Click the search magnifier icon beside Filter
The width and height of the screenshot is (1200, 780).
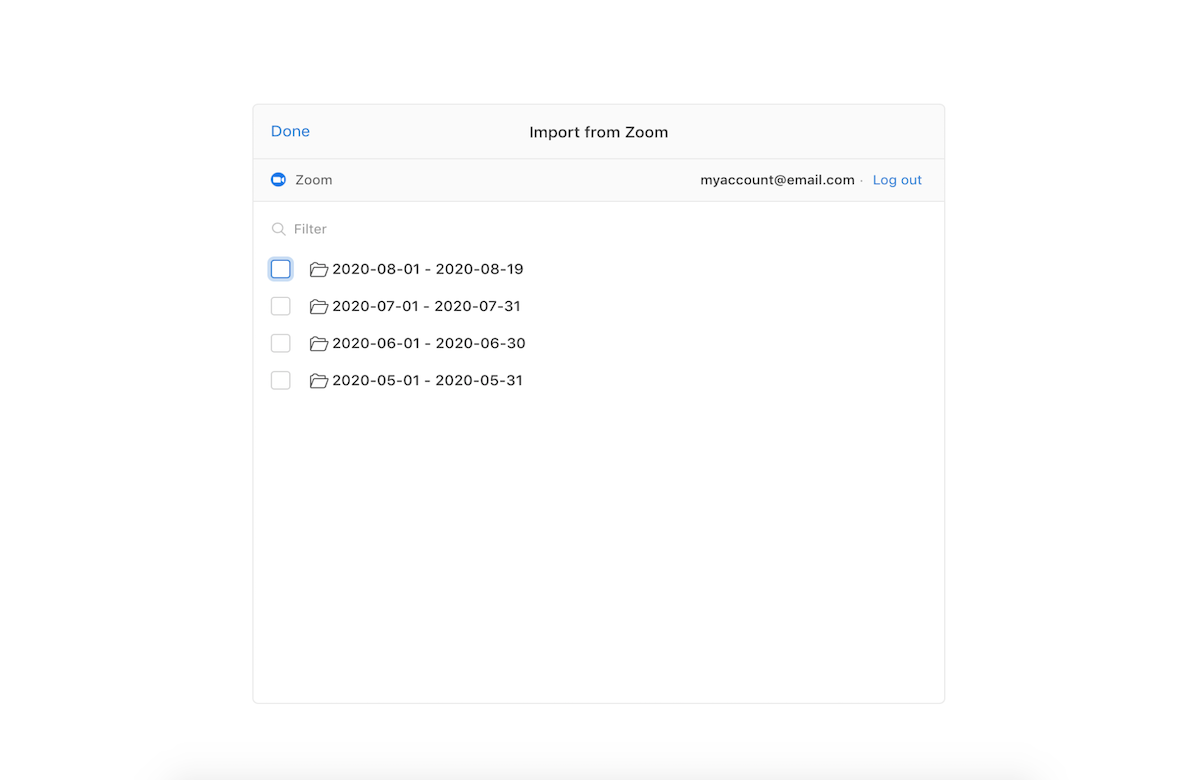click(279, 229)
